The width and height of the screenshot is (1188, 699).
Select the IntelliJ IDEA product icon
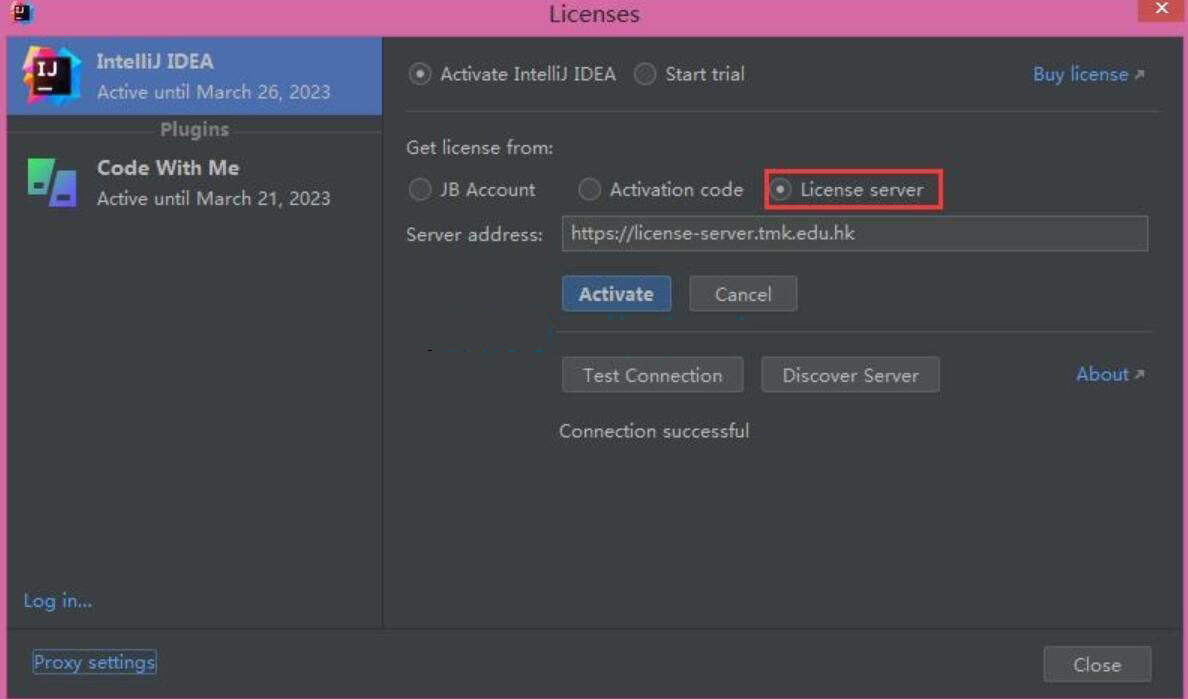tap(51, 76)
